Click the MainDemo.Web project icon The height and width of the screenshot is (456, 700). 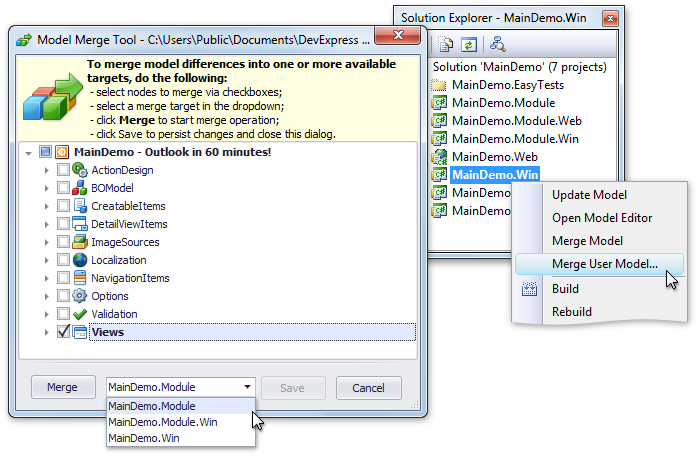coord(439,157)
